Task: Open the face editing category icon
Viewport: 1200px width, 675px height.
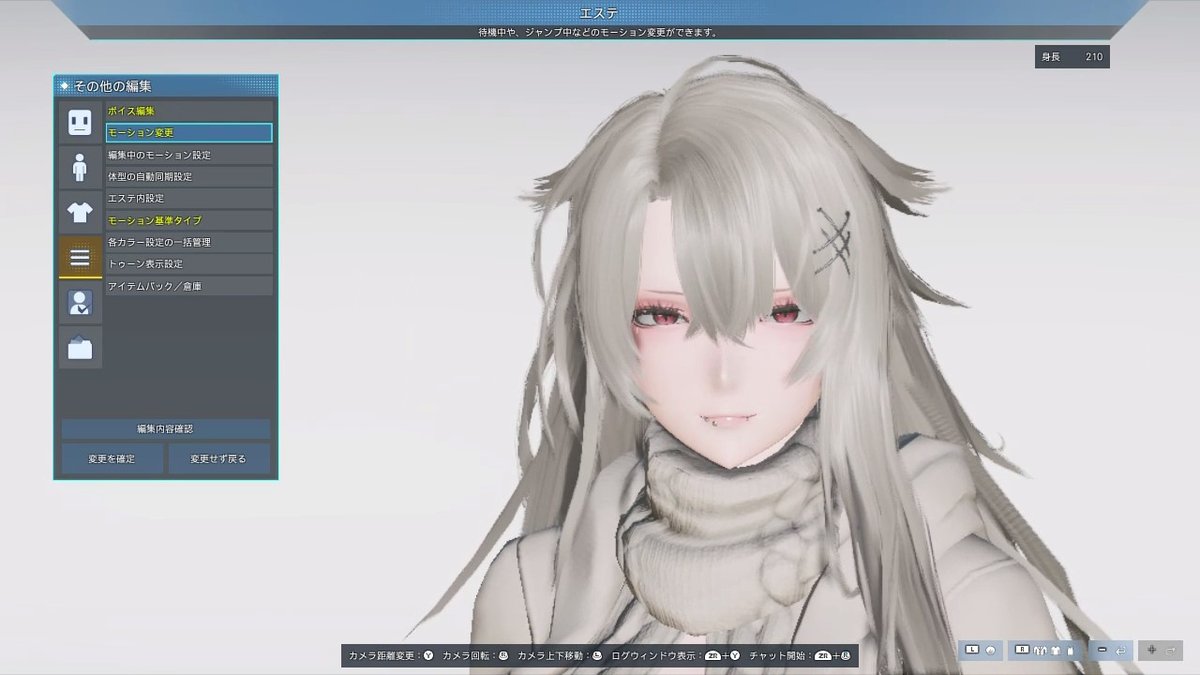Action: pos(80,122)
